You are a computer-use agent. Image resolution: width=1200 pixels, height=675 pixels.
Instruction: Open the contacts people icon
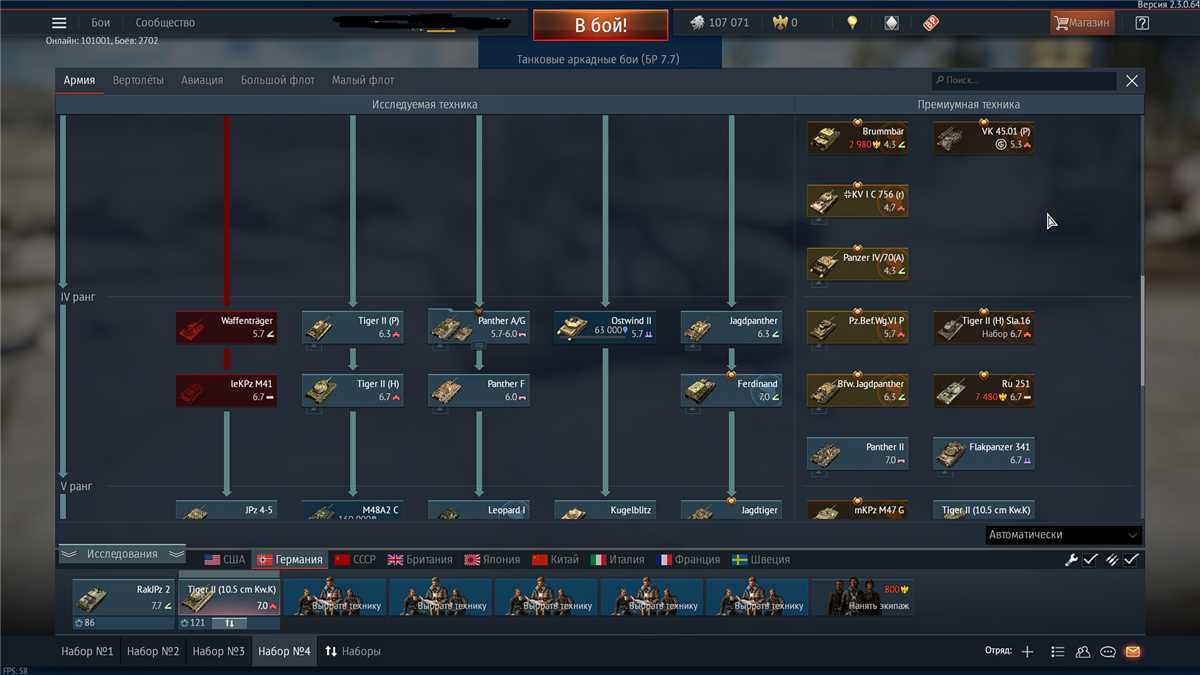pyautogui.click(x=1083, y=652)
